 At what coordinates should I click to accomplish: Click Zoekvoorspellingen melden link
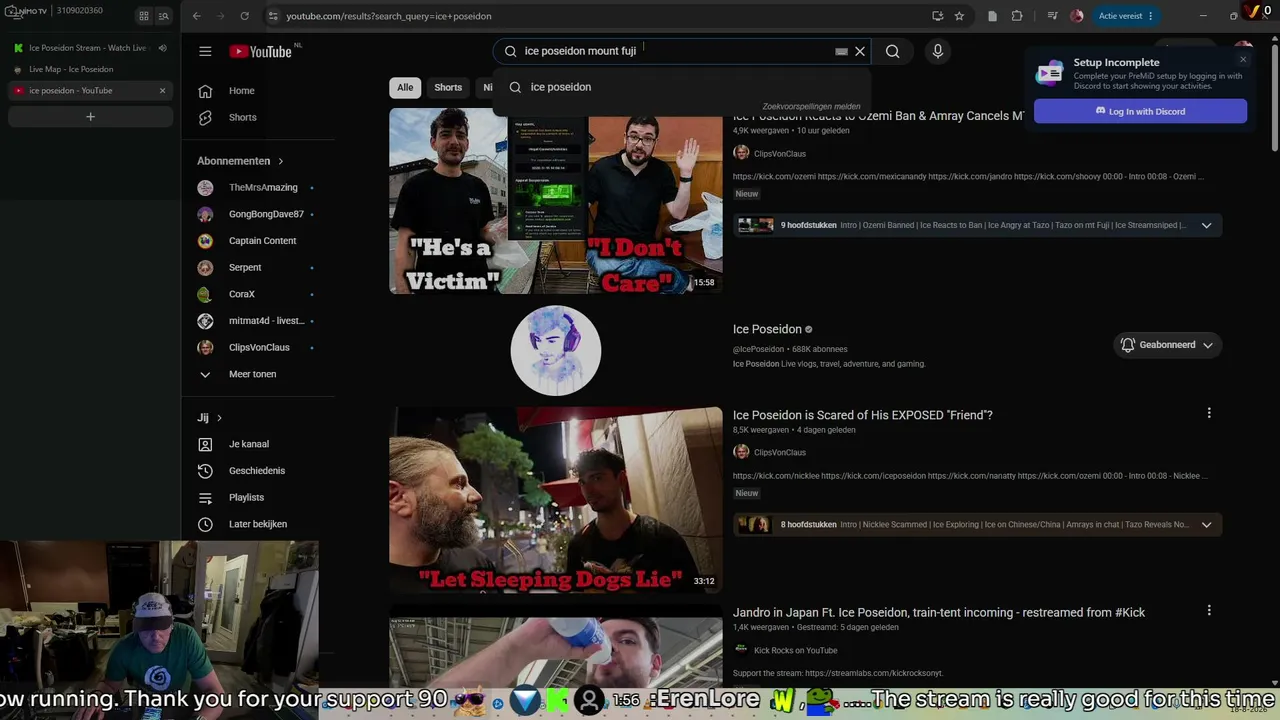(811, 106)
